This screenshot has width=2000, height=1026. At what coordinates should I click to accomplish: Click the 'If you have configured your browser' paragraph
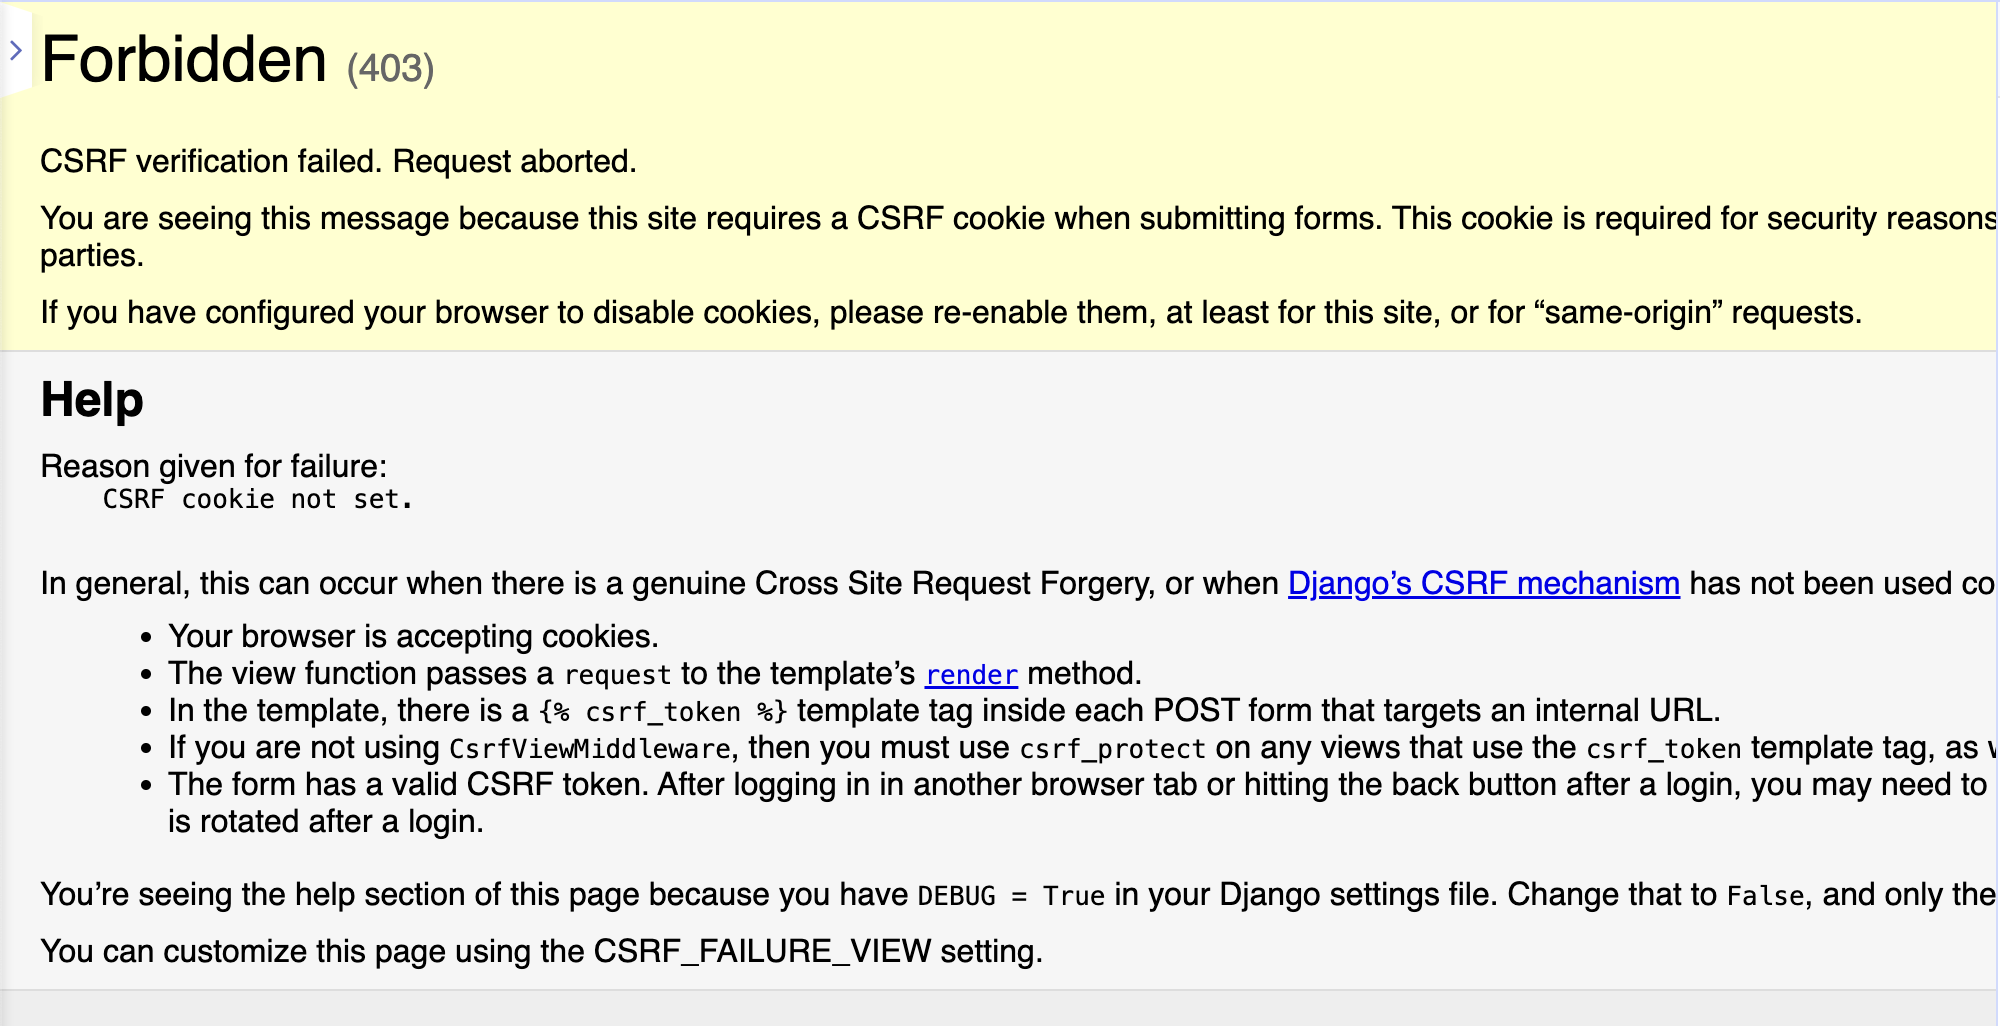pyautogui.click(x=950, y=313)
